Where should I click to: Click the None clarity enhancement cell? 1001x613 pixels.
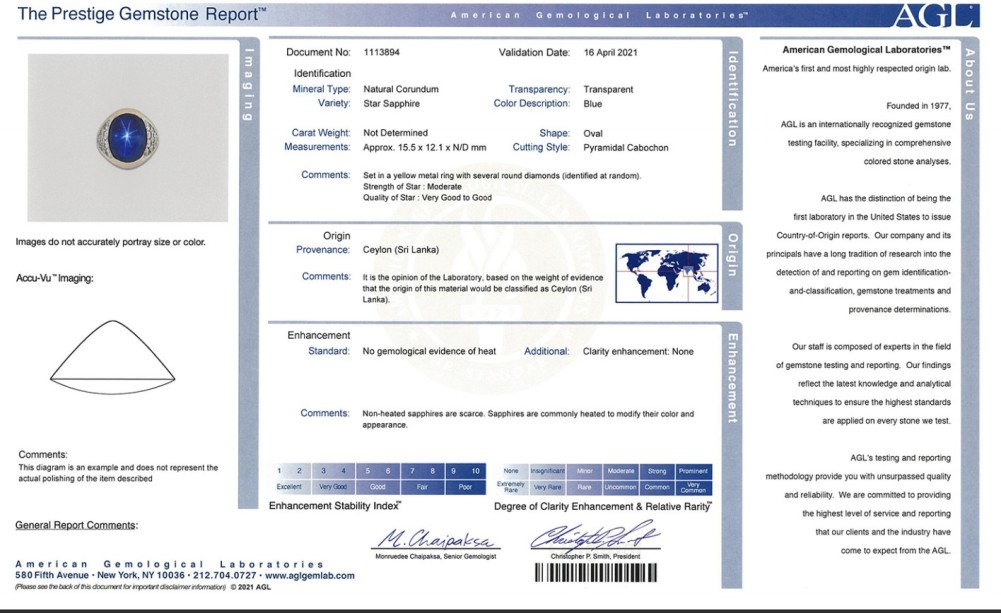pos(511,470)
